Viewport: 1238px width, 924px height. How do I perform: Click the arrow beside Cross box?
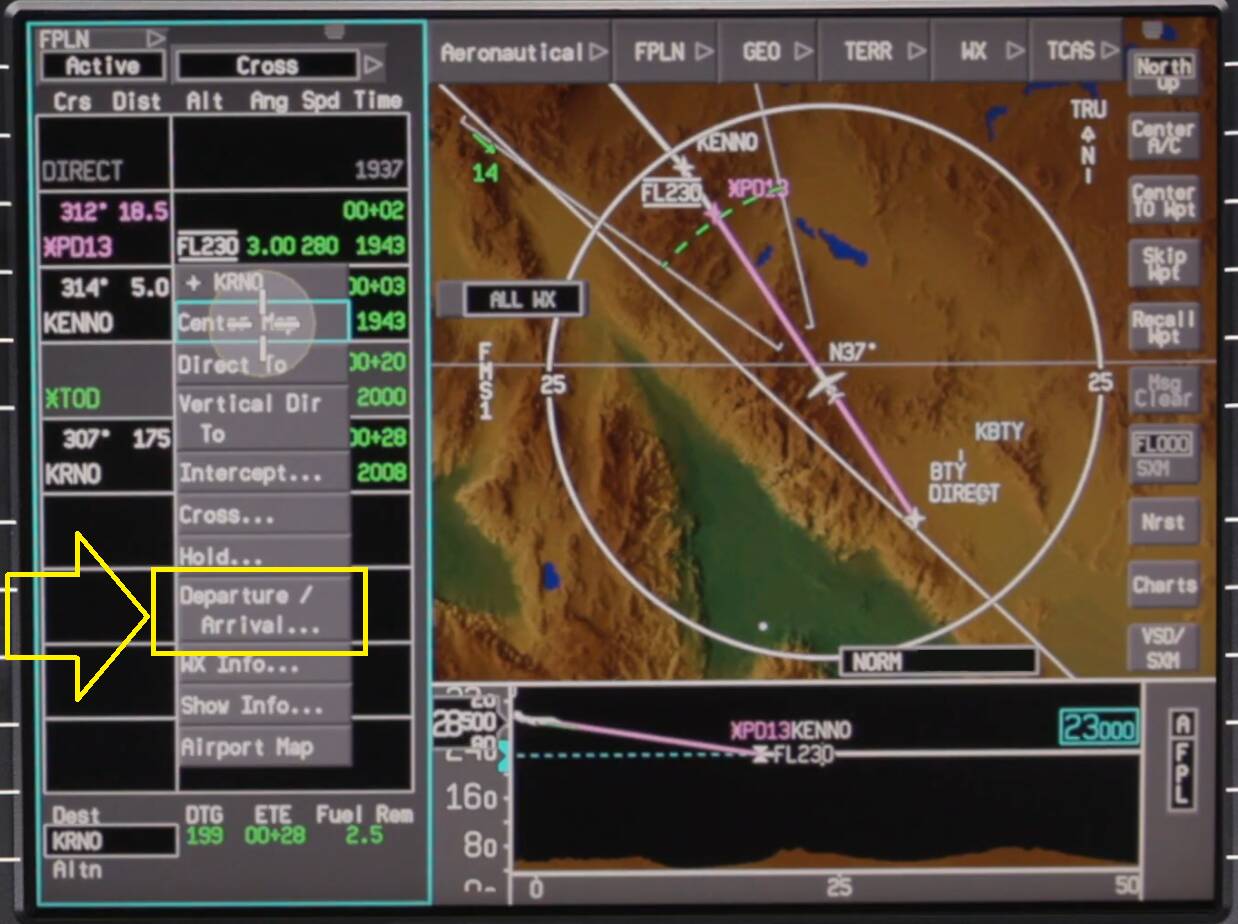coord(372,66)
